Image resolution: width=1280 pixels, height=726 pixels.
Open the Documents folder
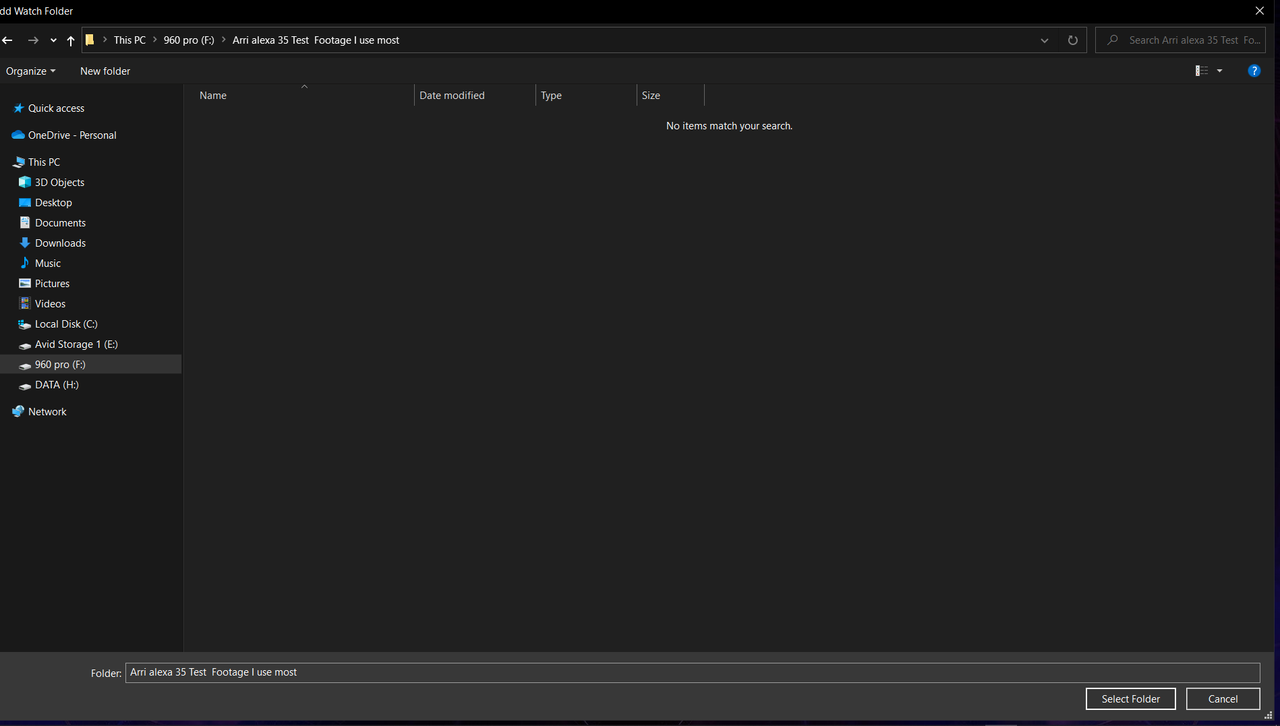tap(60, 223)
